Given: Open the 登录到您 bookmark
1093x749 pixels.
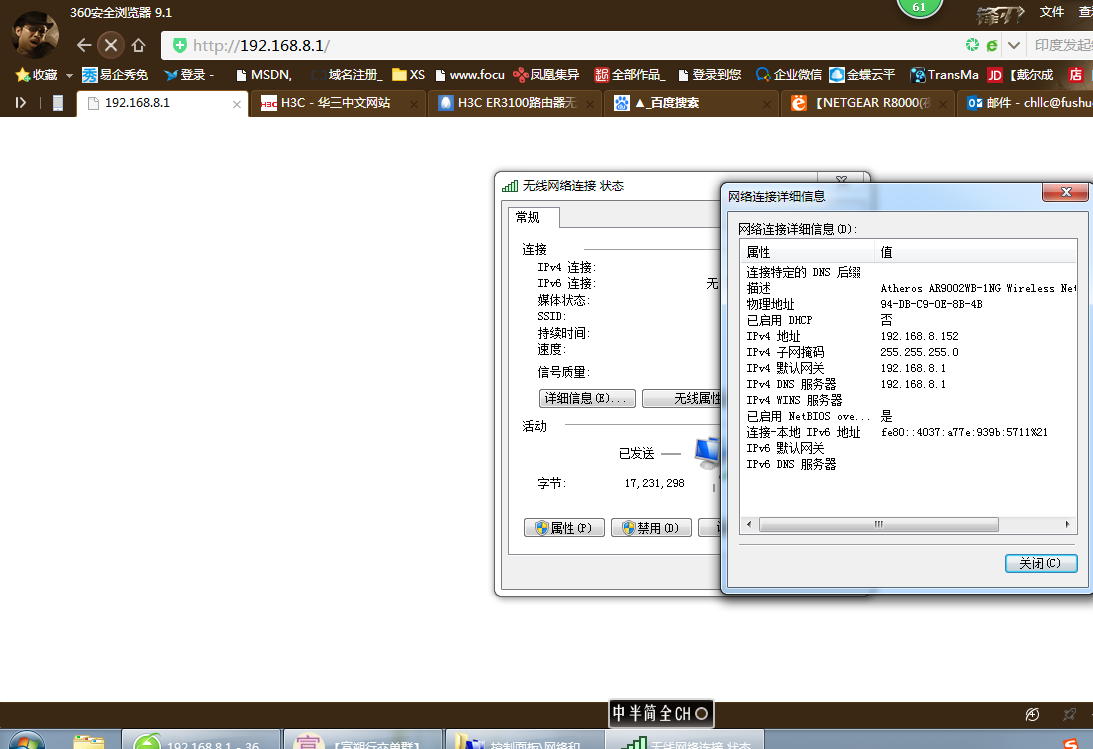Looking at the screenshot, I should point(710,75).
